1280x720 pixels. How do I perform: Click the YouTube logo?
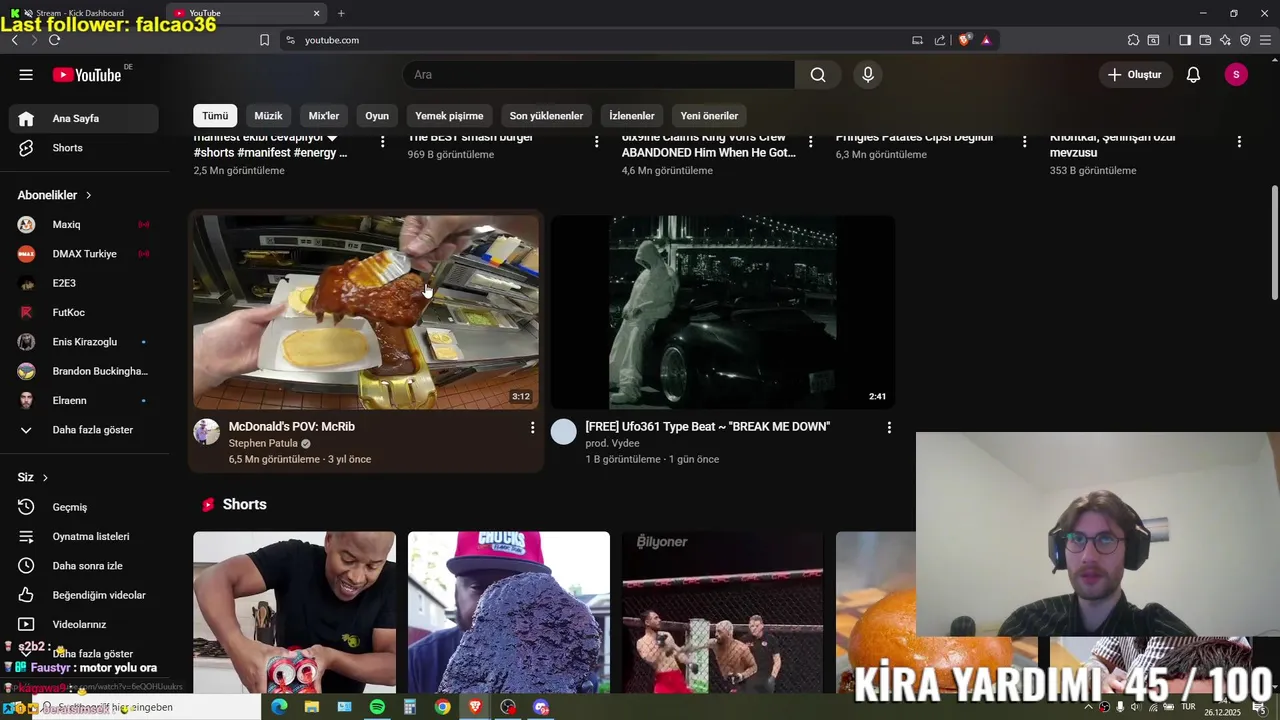(88, 75)
